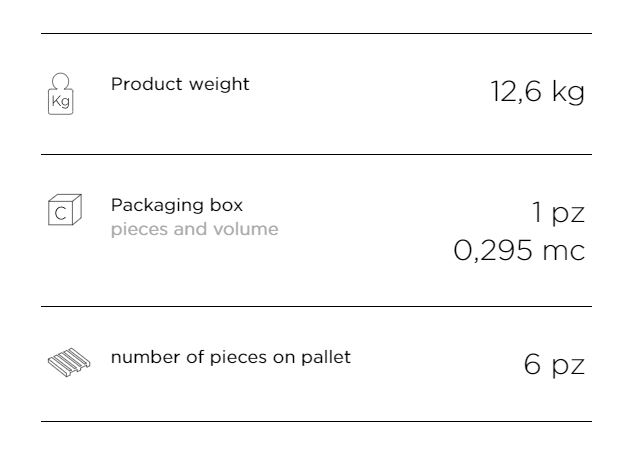
Task: Select the Packaging box label
Action: tap(177, 205)
